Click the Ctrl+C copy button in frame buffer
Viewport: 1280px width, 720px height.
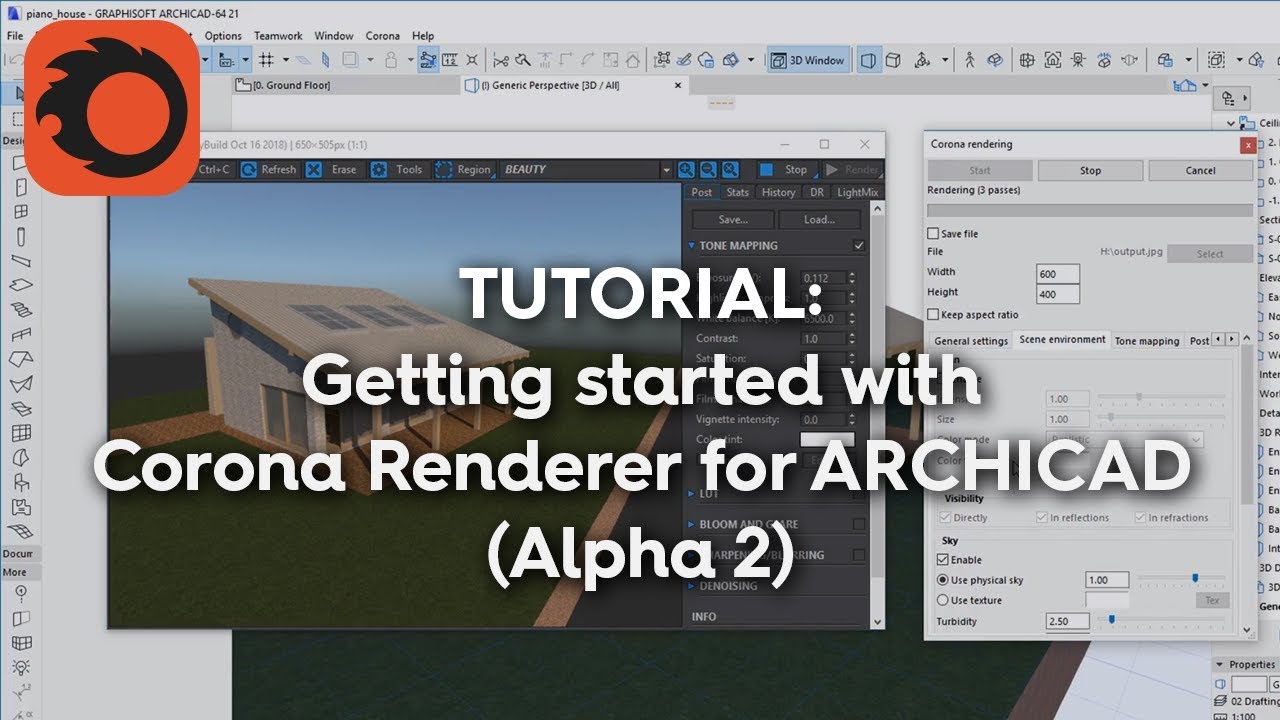[x=214, y=170]
